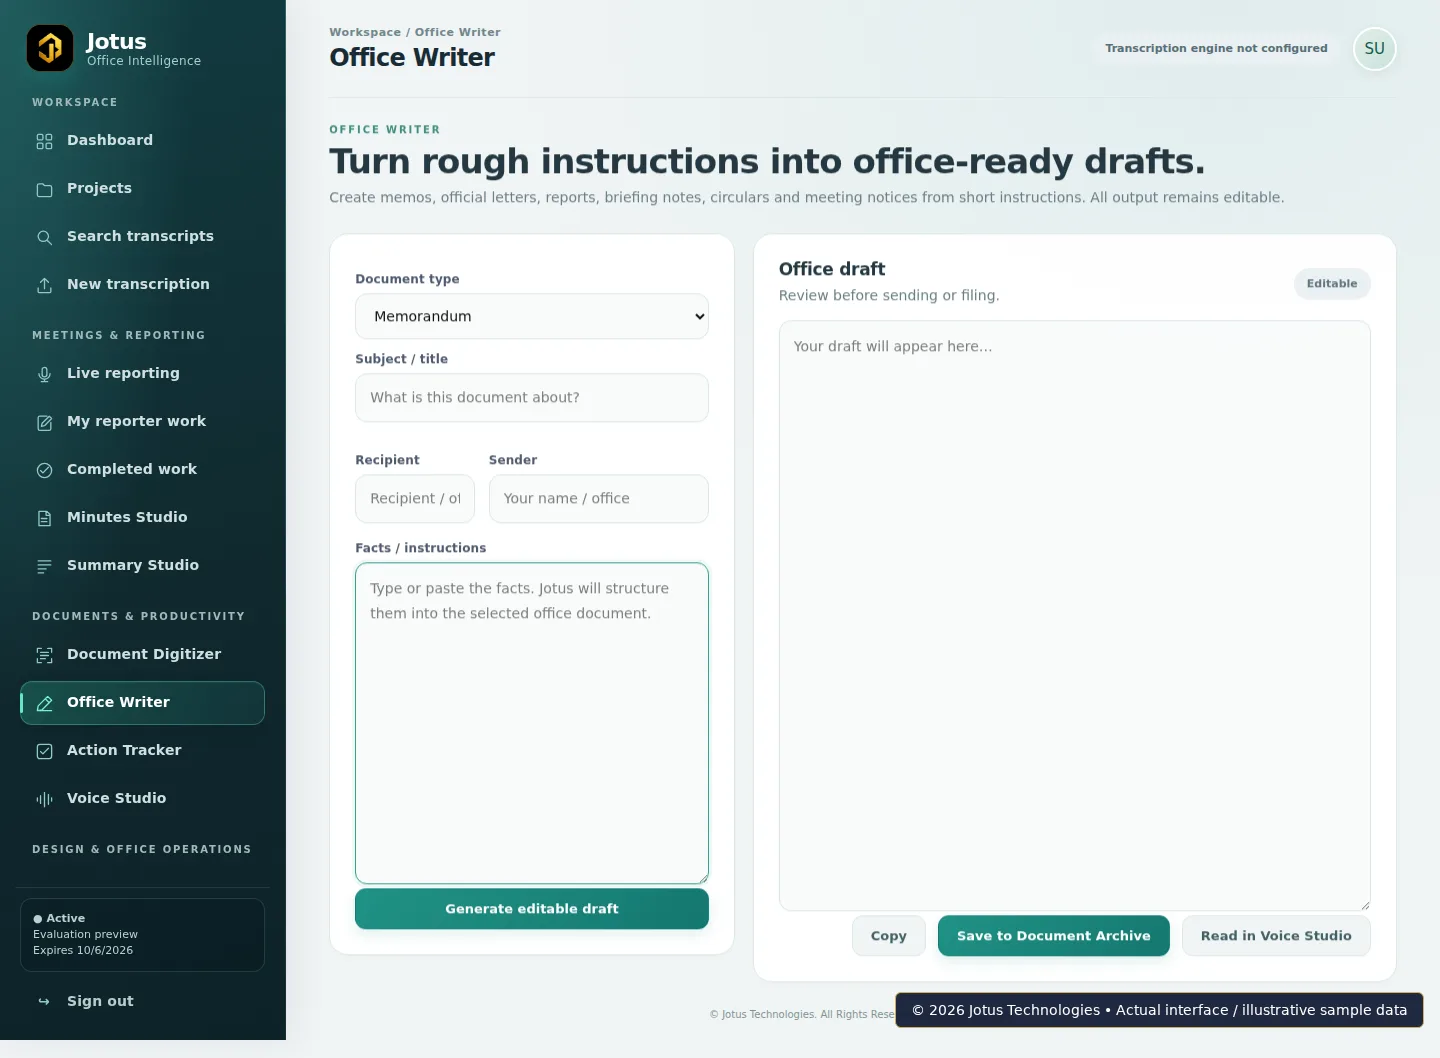Select Minutes Studio in the sidebar

(142, 517)
